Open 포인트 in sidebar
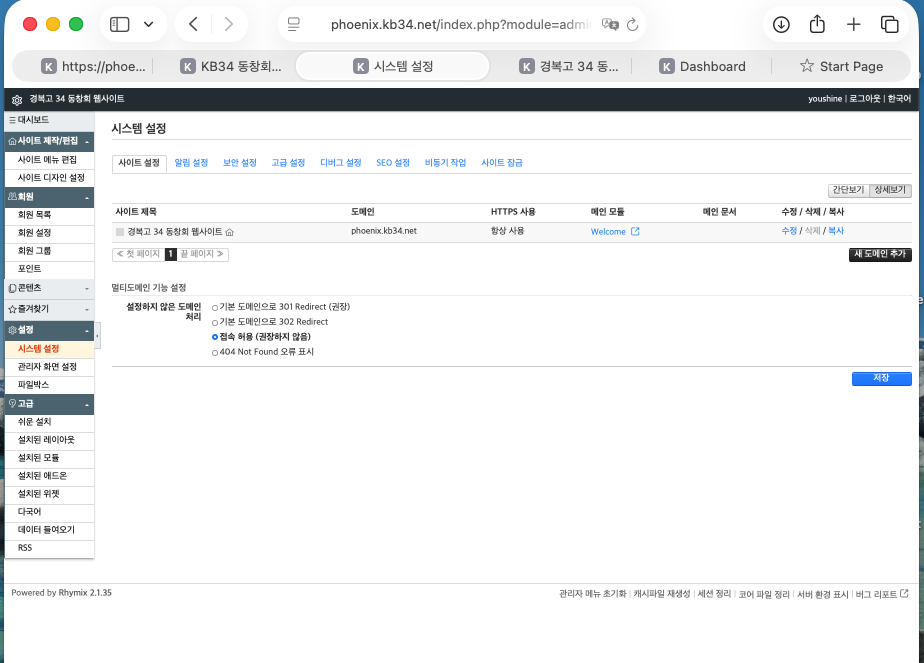Image resolution: width=924 pixels, height=663 pixels. (49, 269)
